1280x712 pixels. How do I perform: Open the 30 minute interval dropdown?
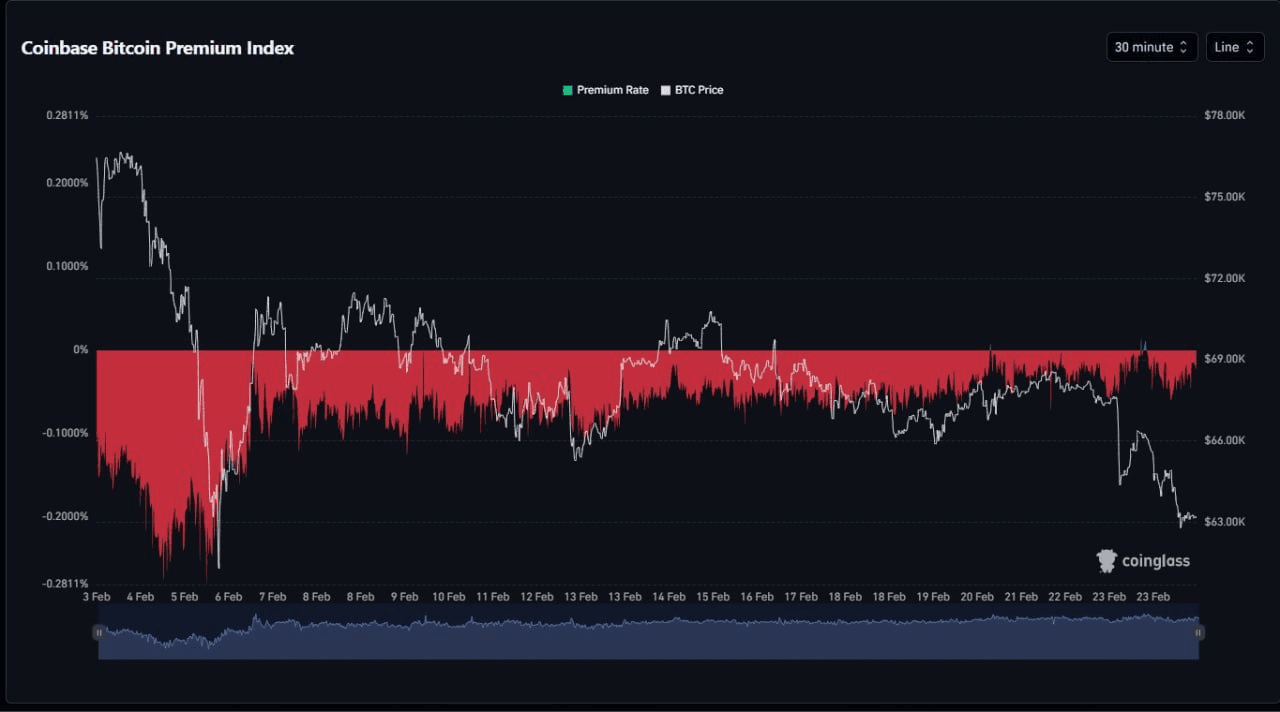click(1151, 47)
